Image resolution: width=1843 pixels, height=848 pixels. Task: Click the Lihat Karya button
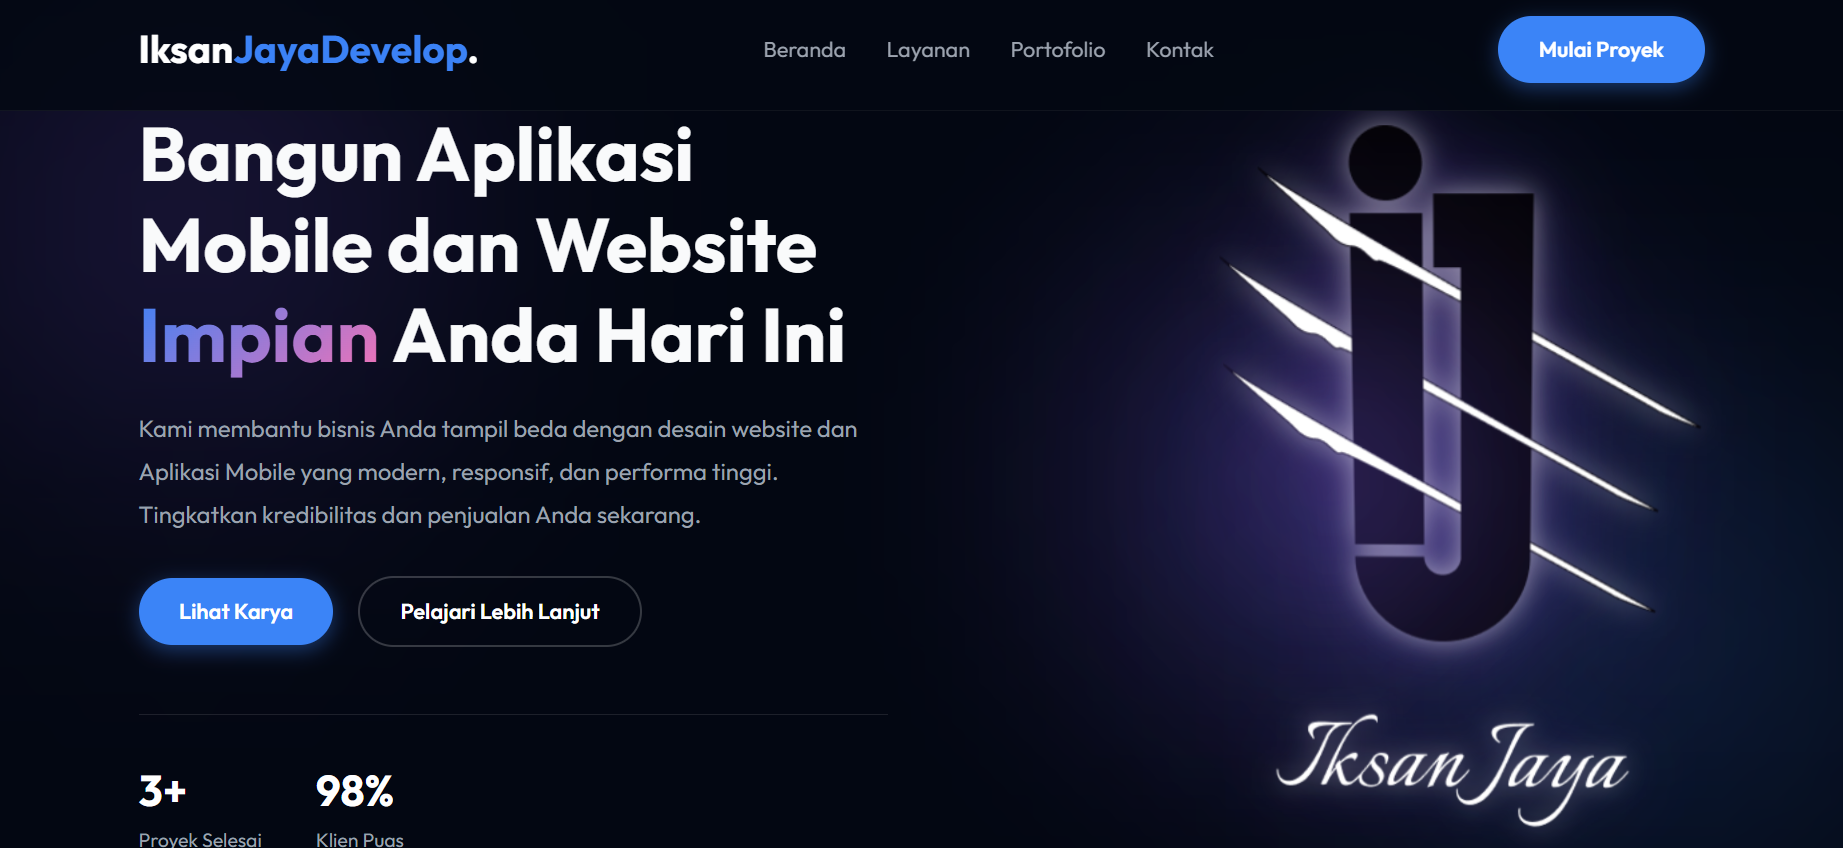tap(236, 611)
